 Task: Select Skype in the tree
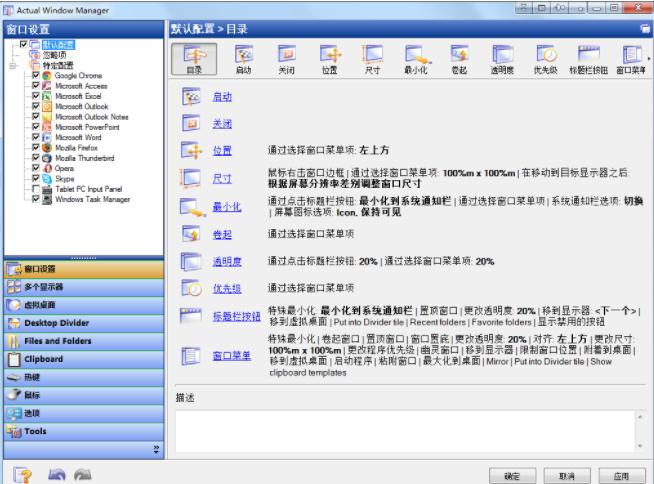click(x=65, y=179)
